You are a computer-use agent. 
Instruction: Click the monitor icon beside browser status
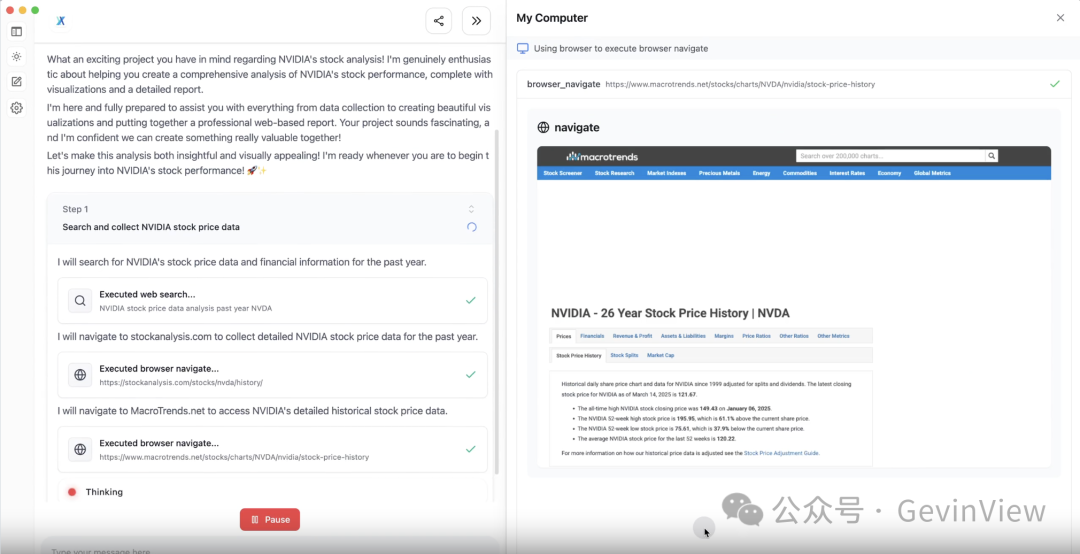click(x=523, y=48)
